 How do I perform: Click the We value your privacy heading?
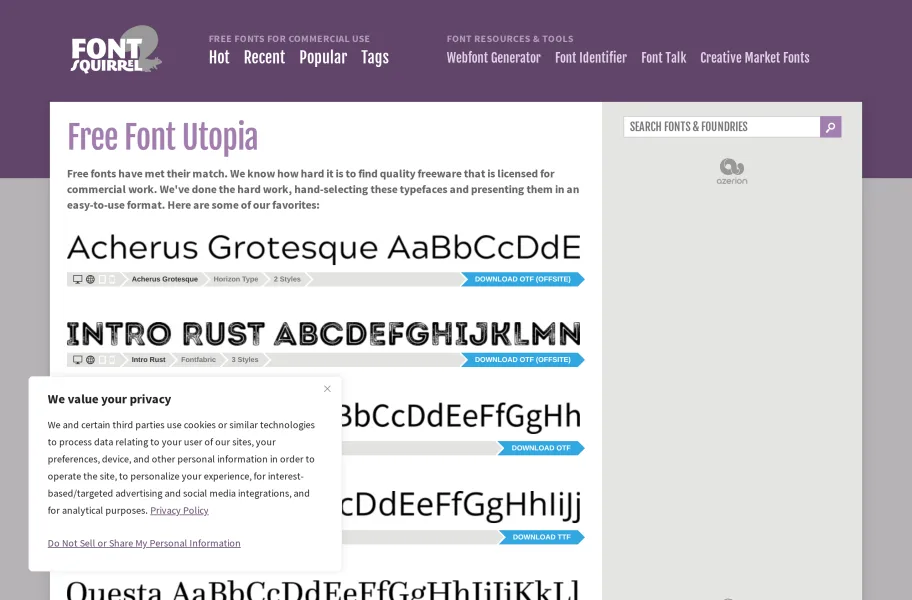[109, 399]
